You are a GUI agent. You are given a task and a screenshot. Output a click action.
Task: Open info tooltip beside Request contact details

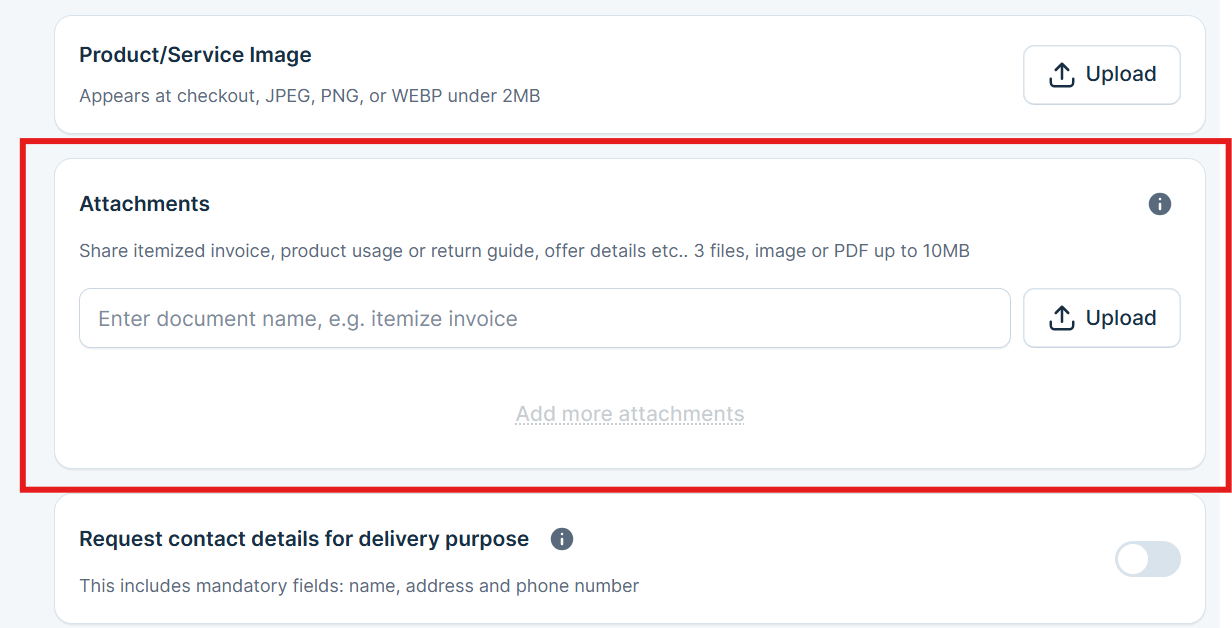point(562,539)
